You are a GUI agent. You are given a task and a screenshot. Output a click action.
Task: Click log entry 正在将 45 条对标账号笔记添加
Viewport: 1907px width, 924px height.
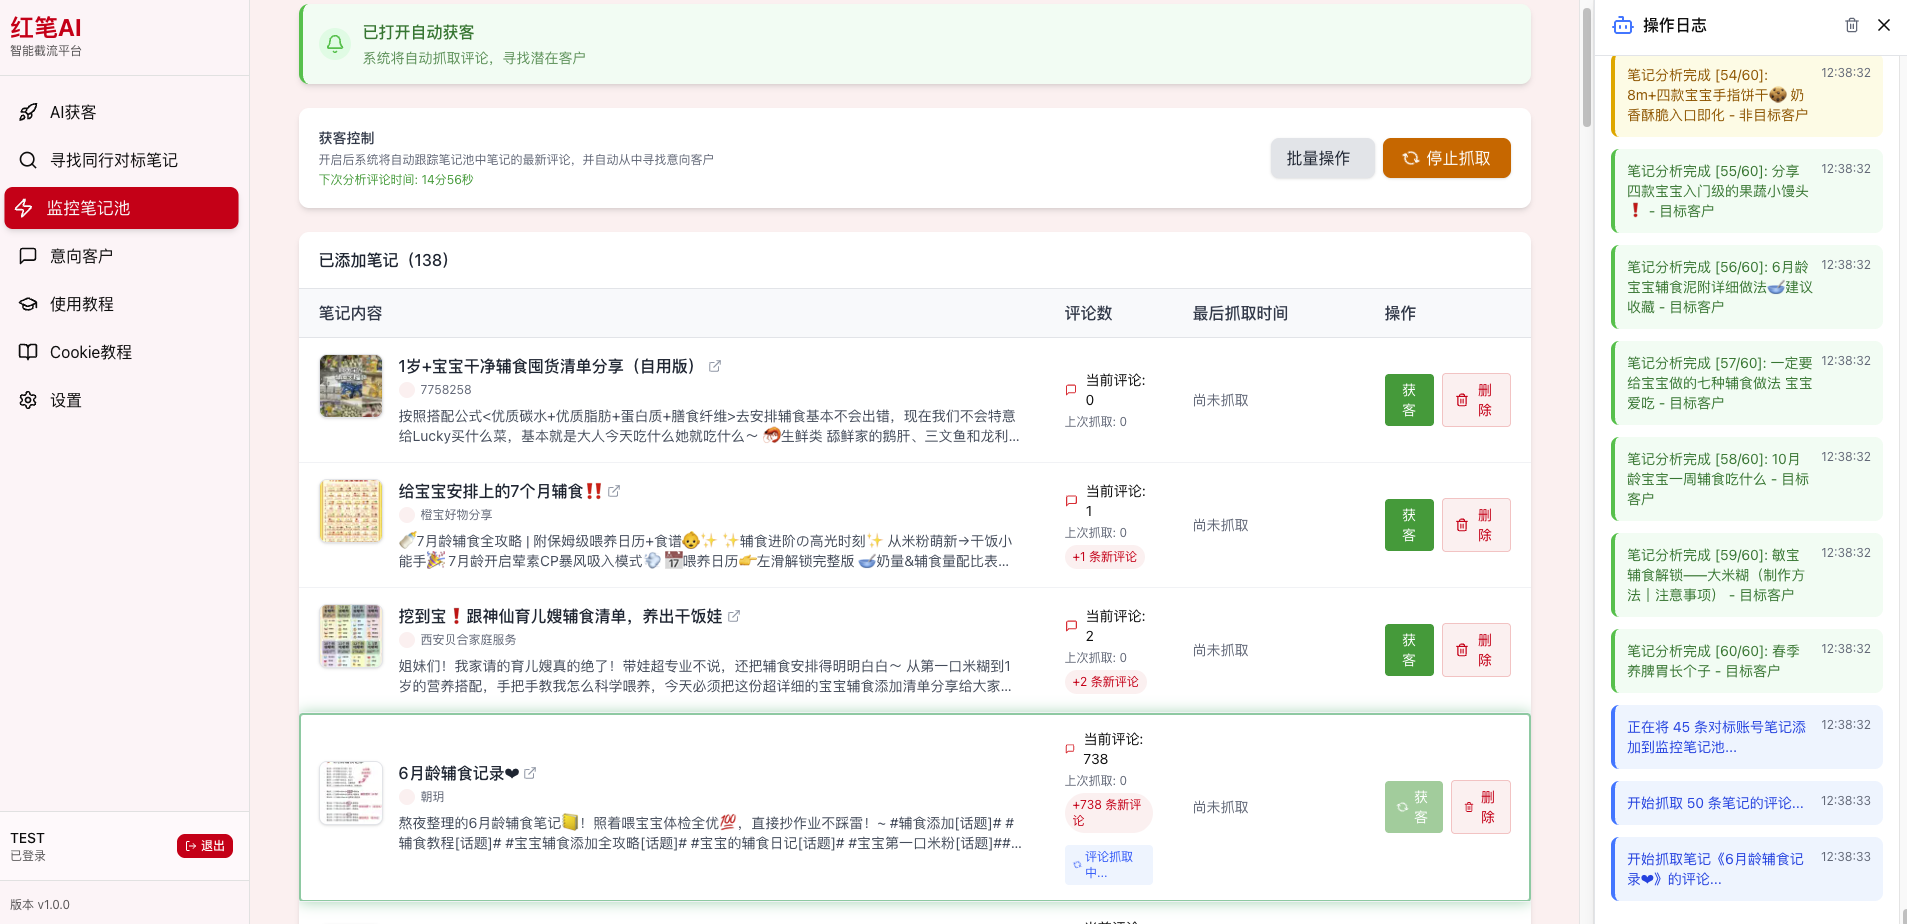1747,737
